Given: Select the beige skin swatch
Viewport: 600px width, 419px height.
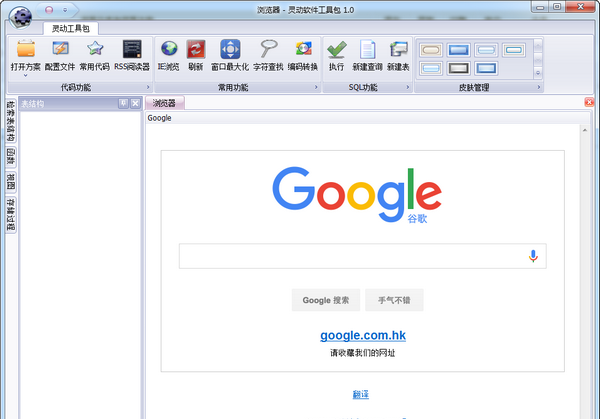Looking at the screenshot, I should (431, 50).
